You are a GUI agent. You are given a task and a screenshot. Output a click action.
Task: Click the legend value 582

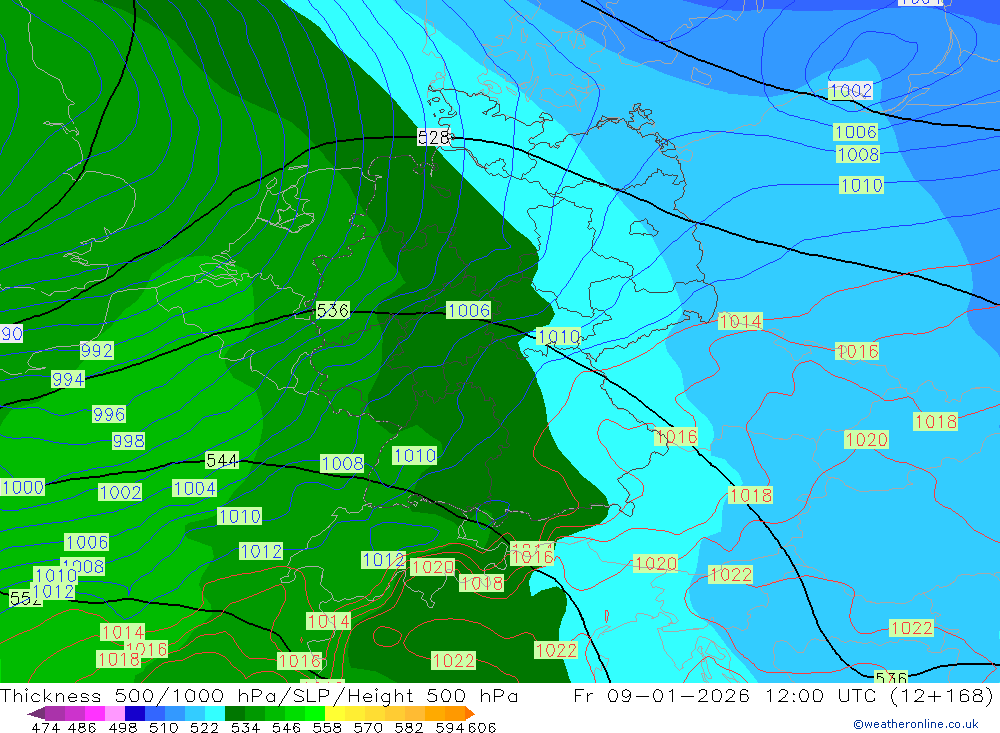(x=408, y=727)
